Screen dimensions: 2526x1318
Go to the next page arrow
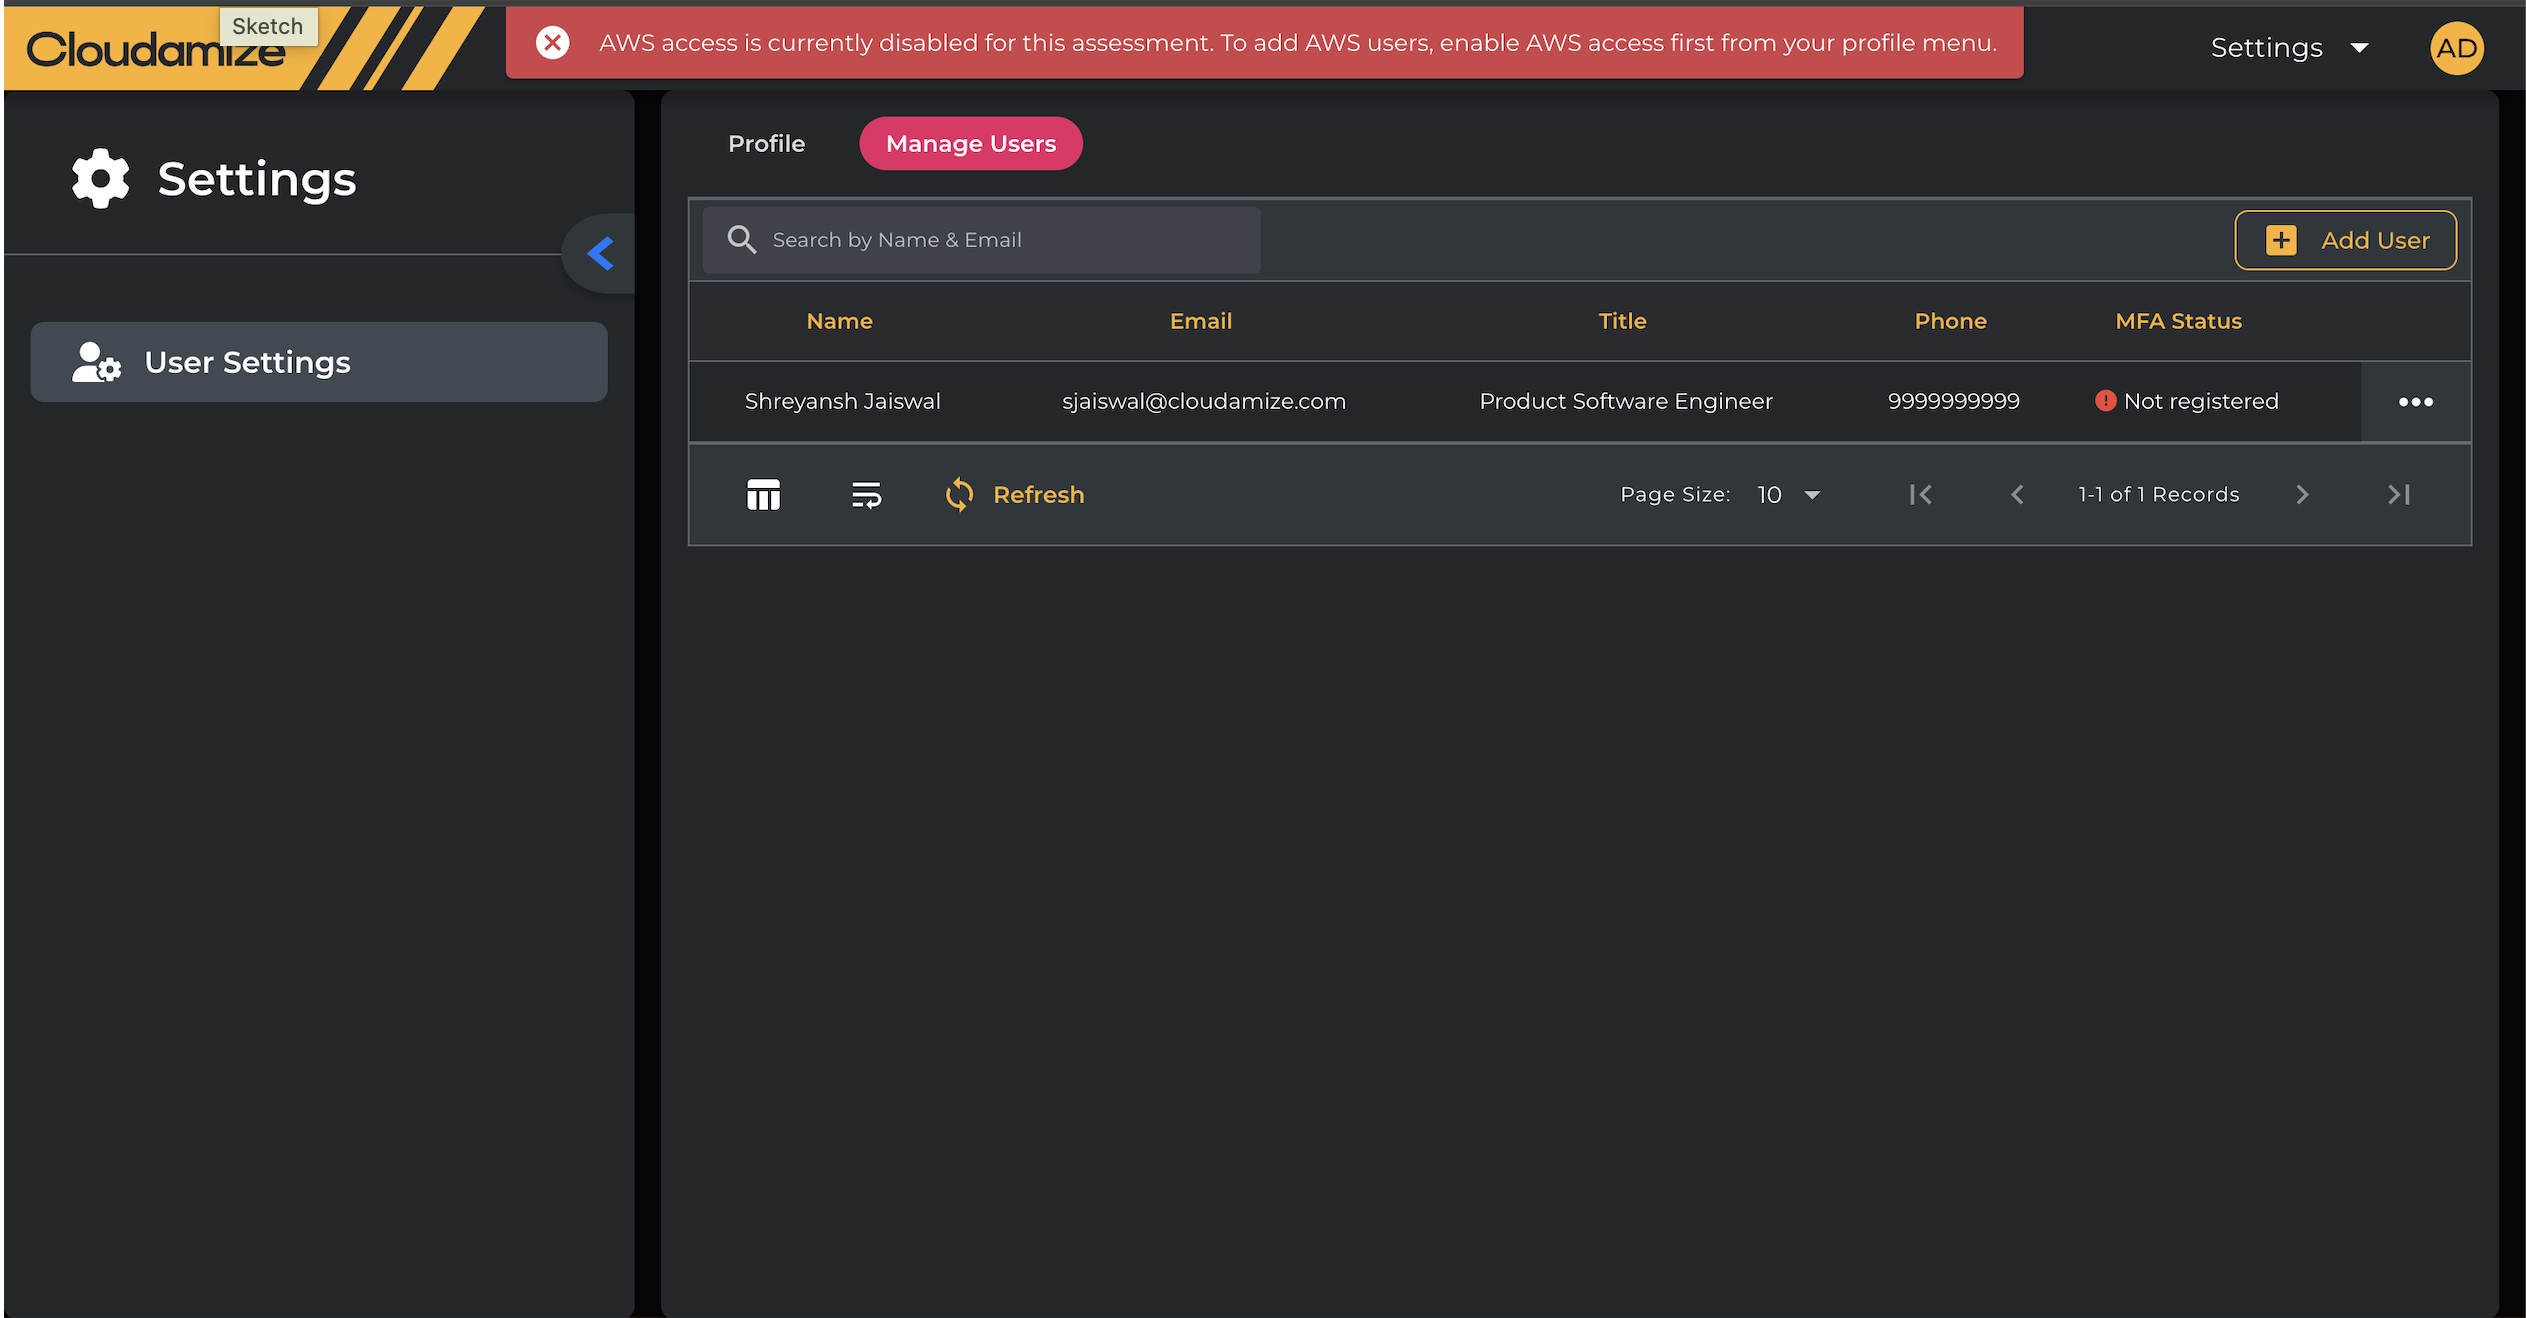(2302, 495)
